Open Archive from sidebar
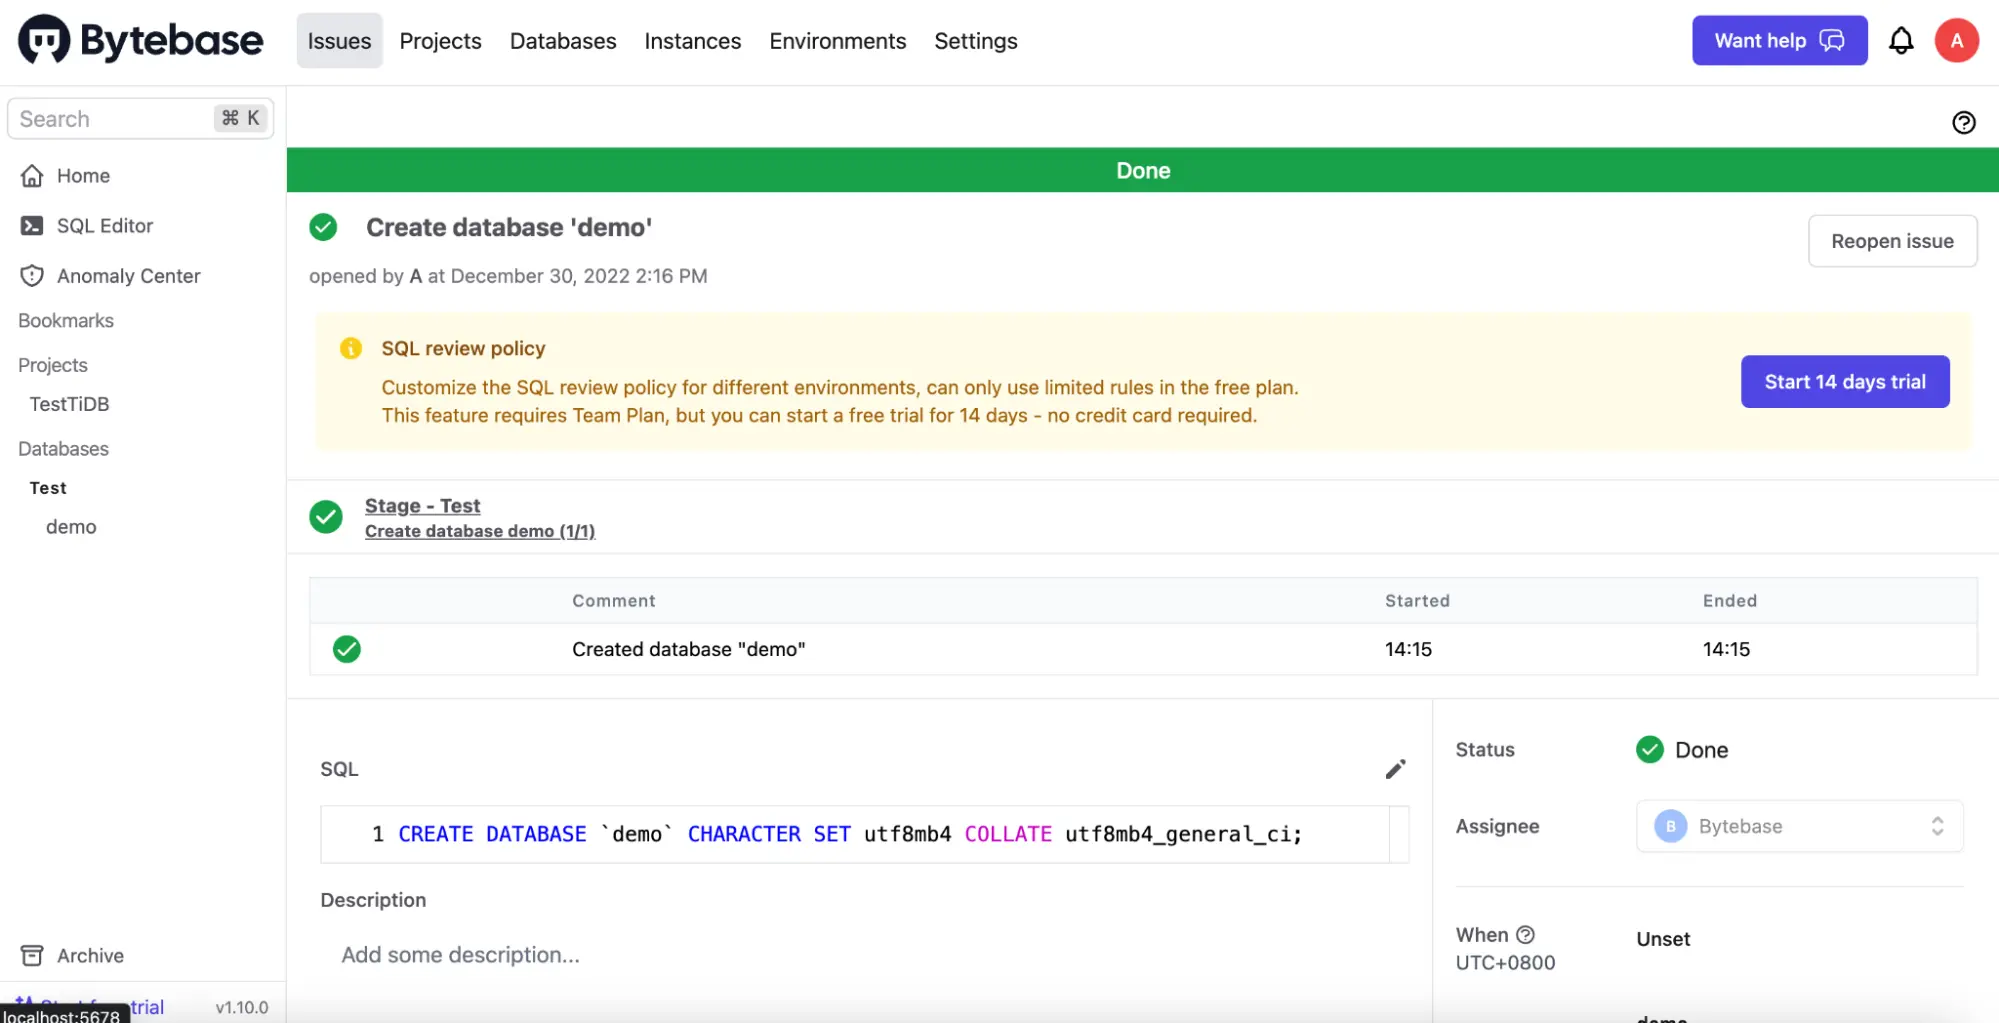The width and height of the screenshot is (1999, 1023). [x=90, y=956]
